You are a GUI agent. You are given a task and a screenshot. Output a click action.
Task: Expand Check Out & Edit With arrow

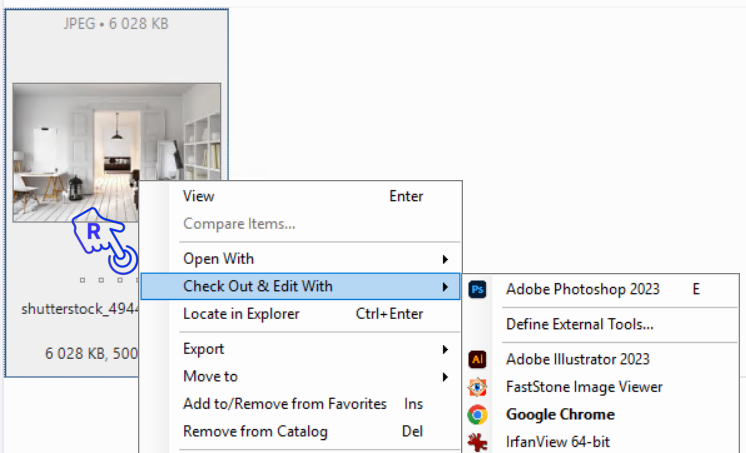pyautogui.click(x=445, y=287)
